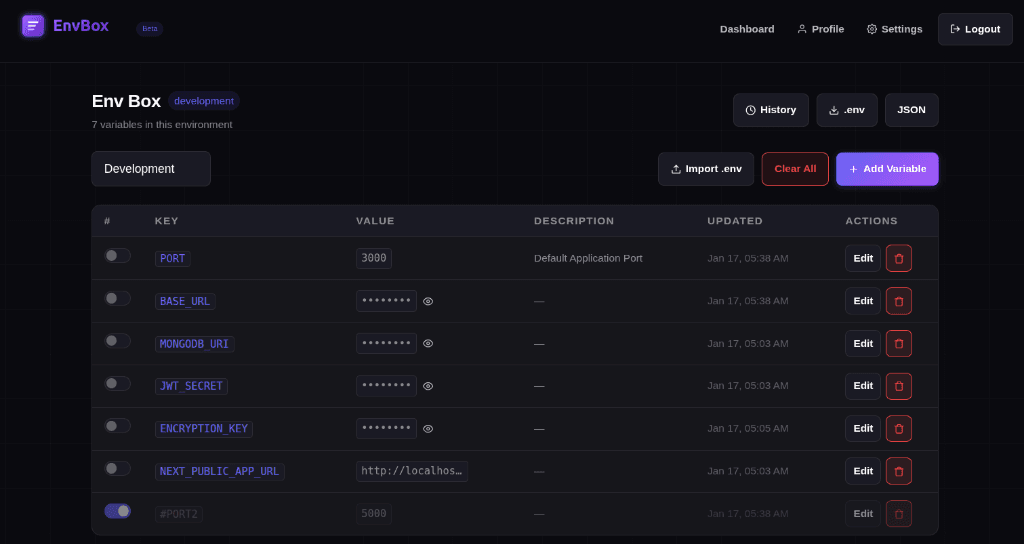Viewport: 1024px width, 544px height.
Task: Export variables as JSON
Action: (911, 110)
